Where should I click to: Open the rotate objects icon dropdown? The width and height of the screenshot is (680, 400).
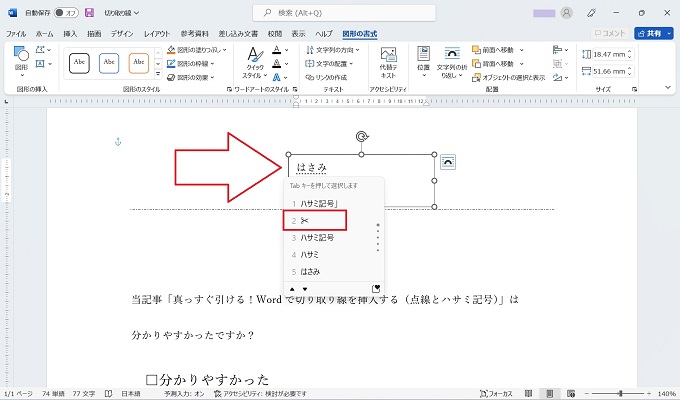[560, 77]
